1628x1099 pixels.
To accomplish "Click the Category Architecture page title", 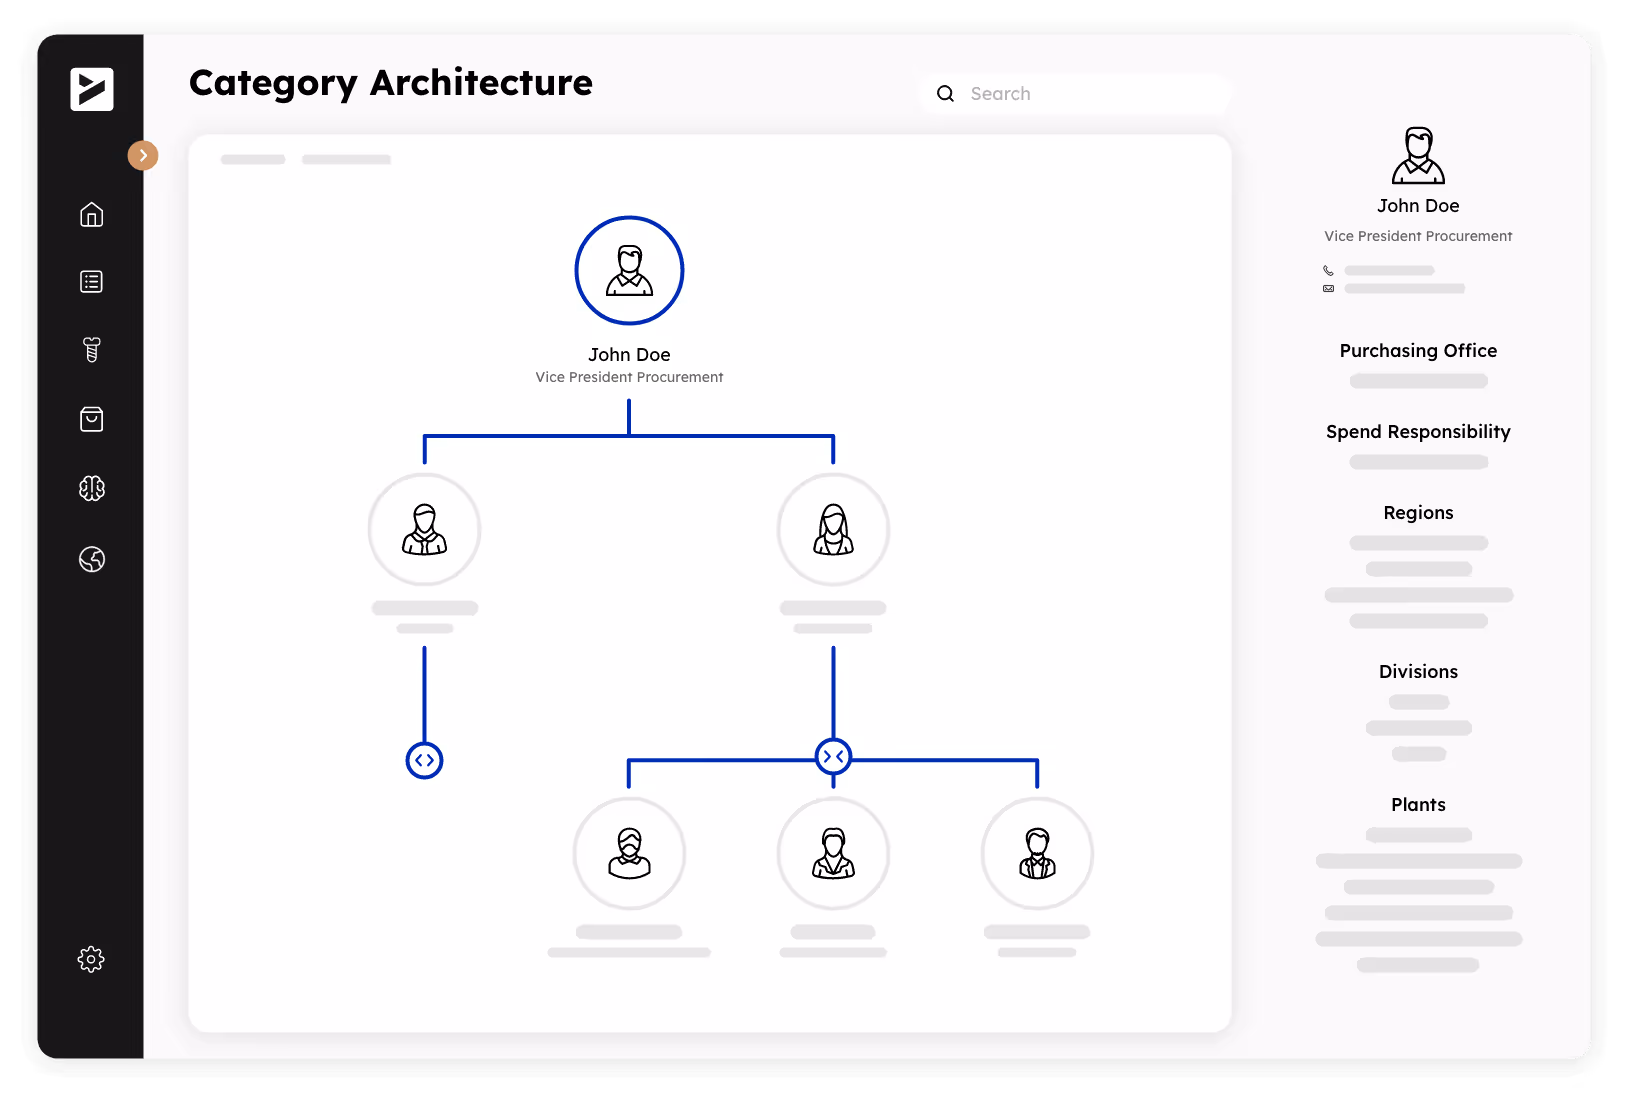I will (x=391, y=83).
